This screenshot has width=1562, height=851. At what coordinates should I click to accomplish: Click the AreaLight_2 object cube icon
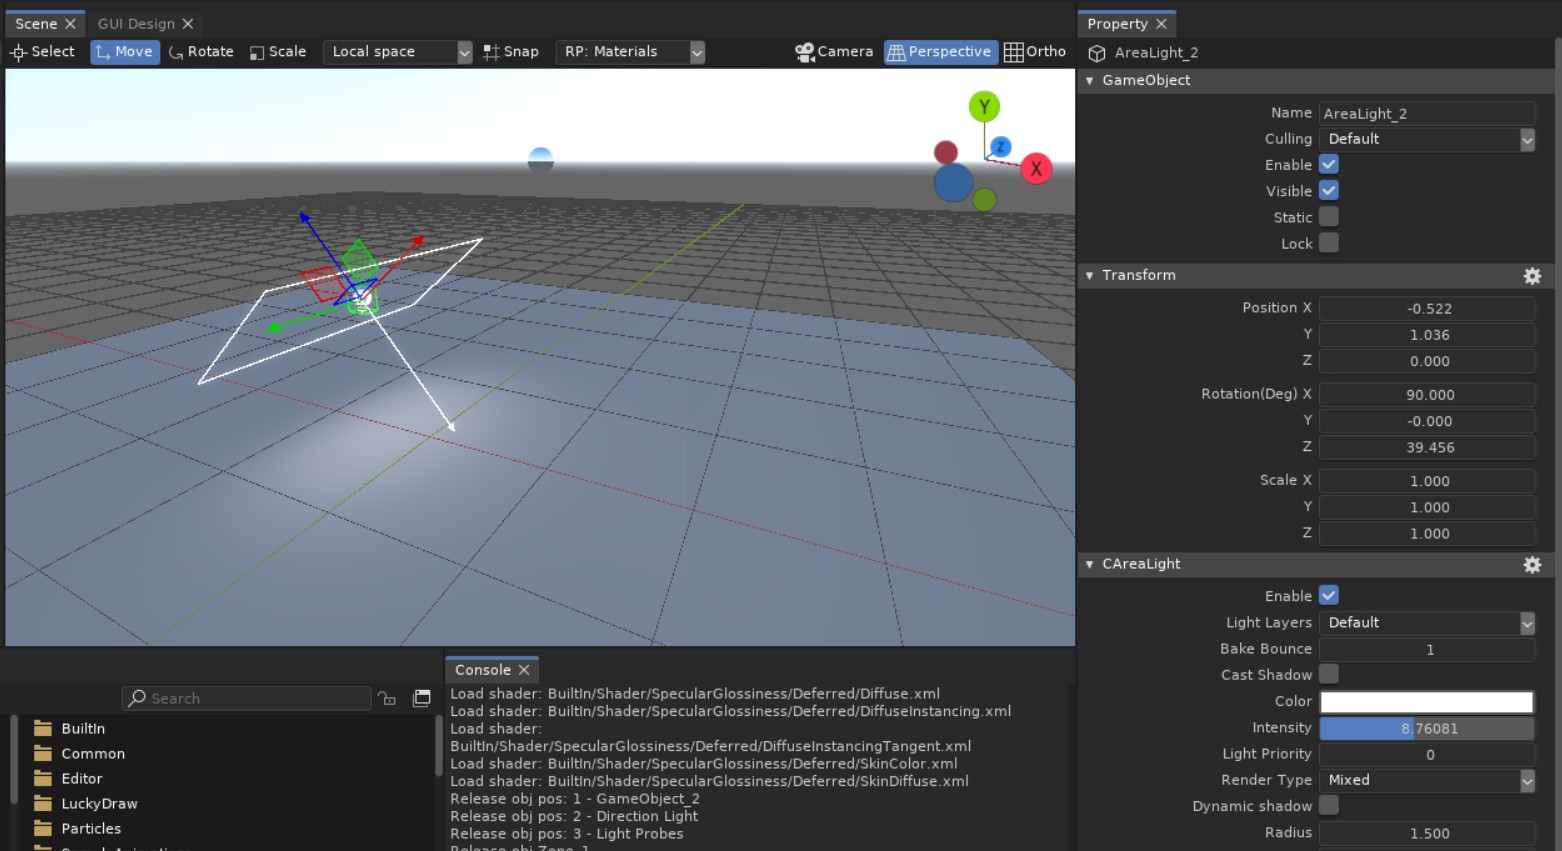click(x=1097, y=53)
